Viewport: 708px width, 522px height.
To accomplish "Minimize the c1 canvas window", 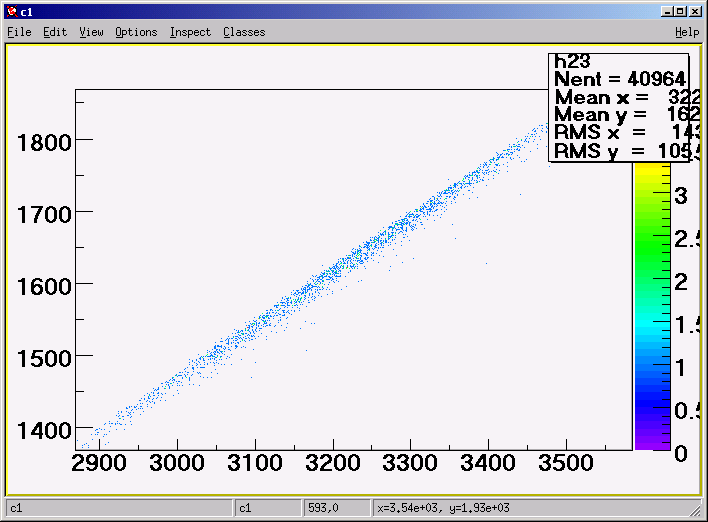I will [x=666, y=11].
